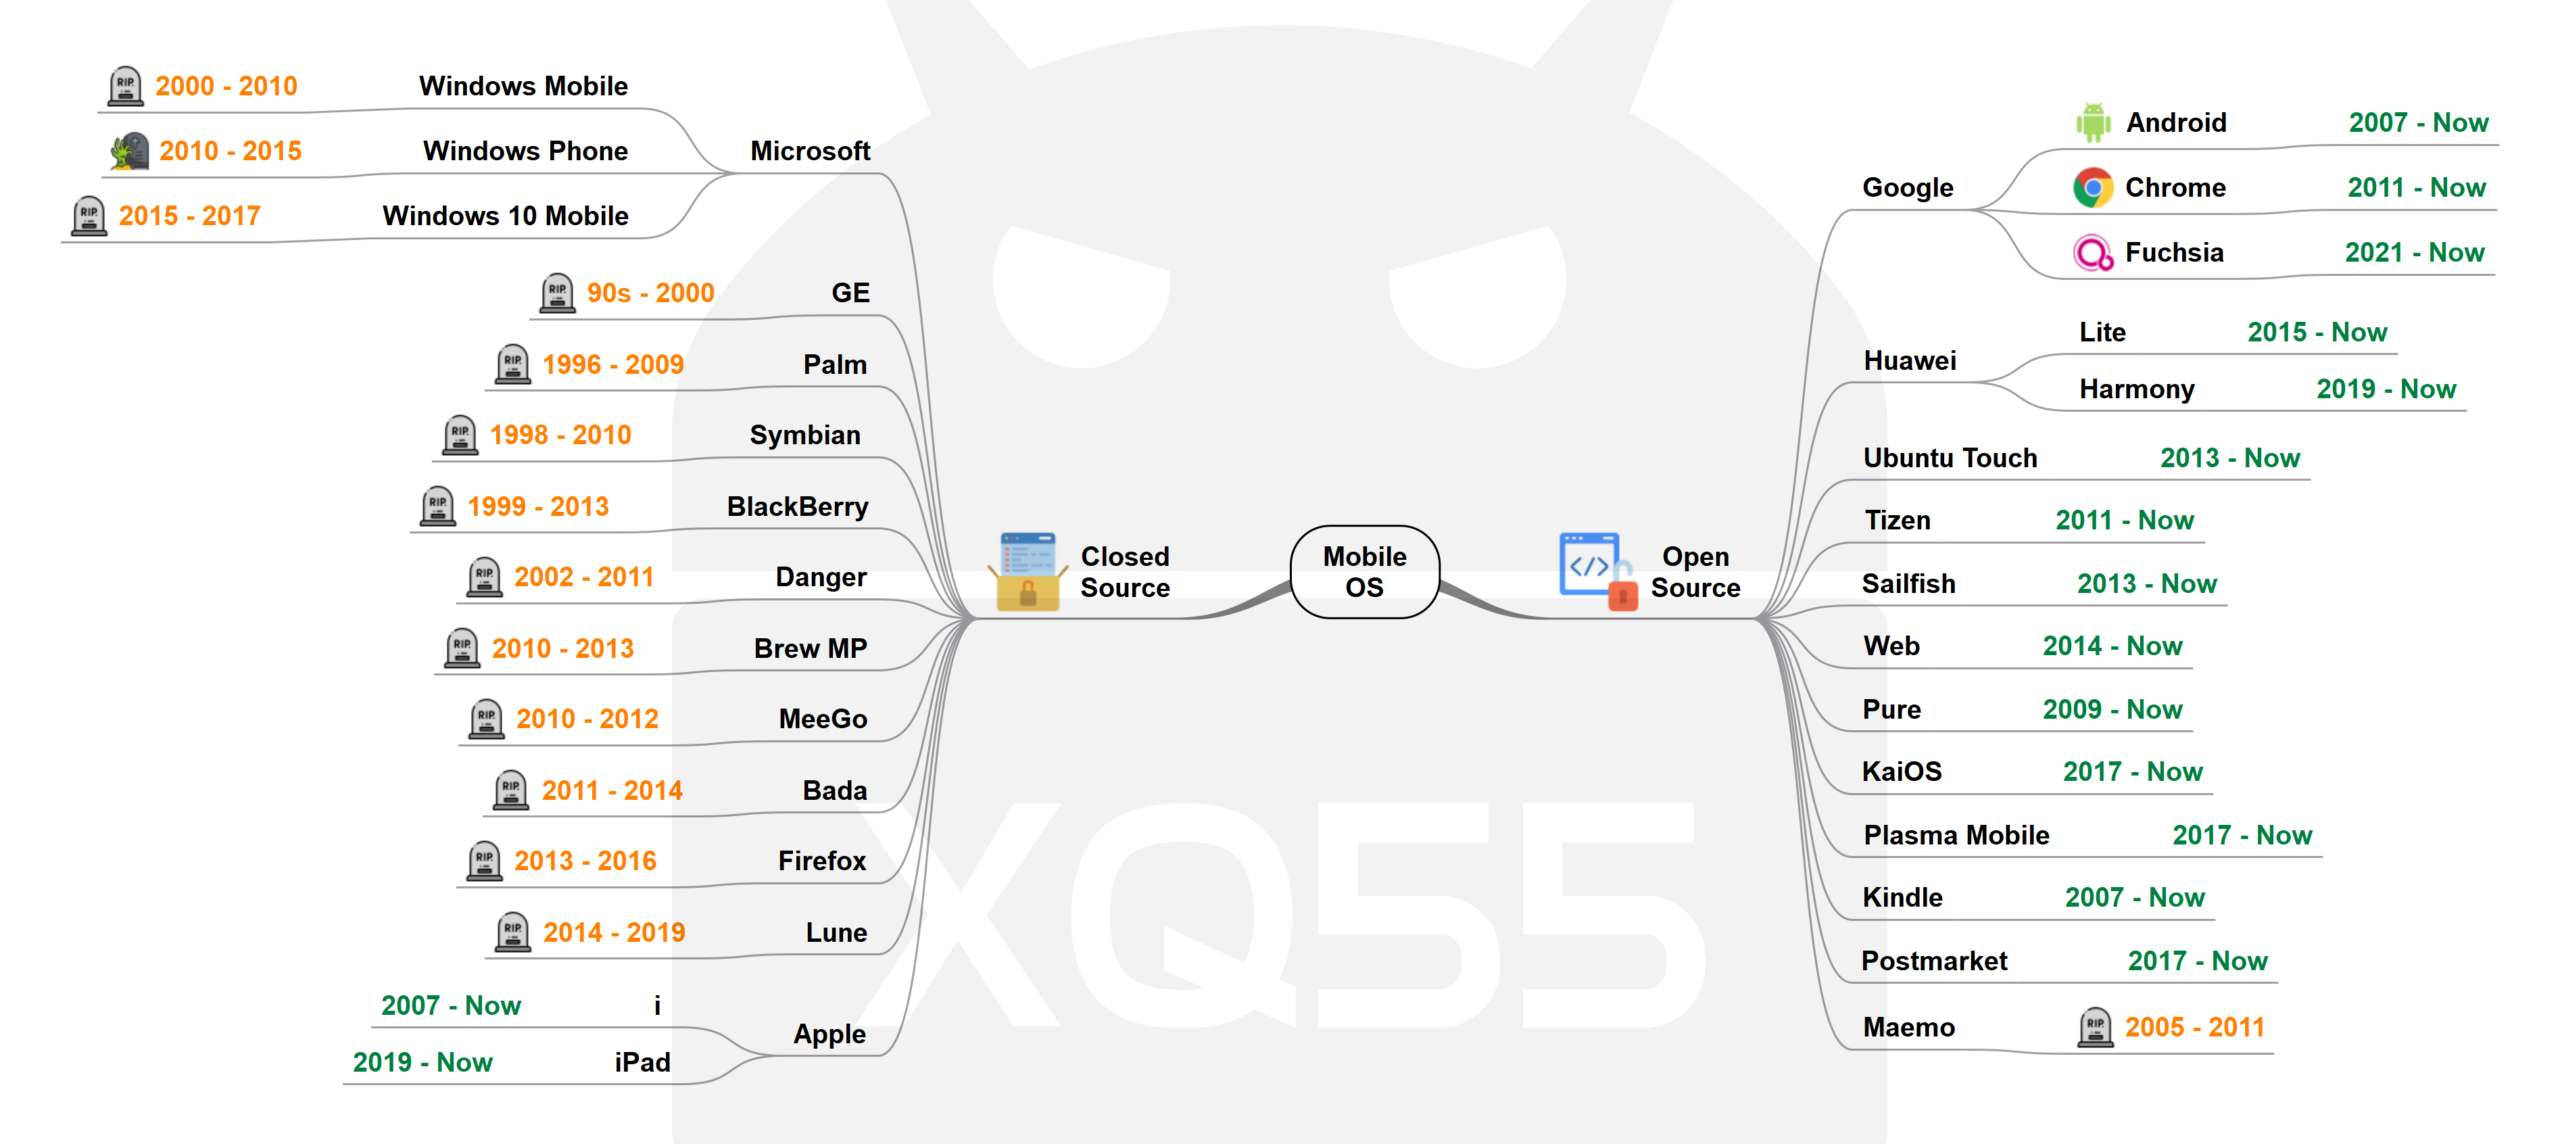Select the Huawei branch node
This screenshot has height=1144, width=2560.
[1909, 361]
